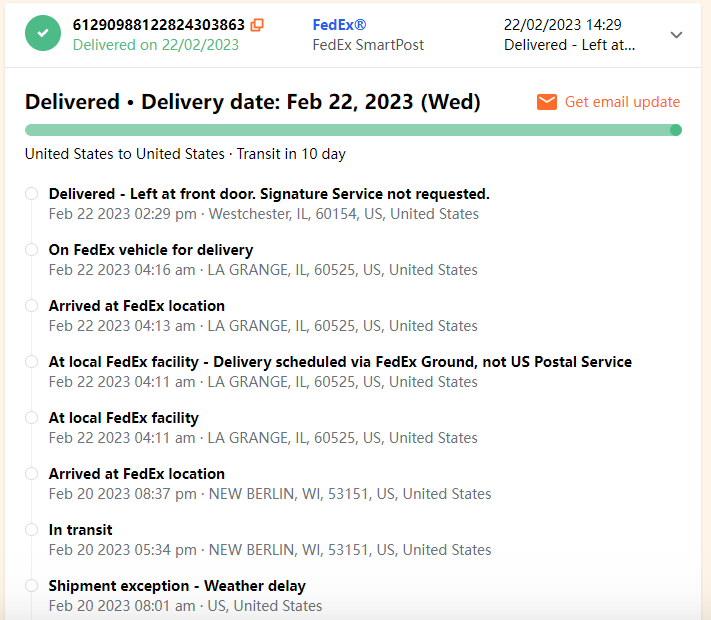Select the "Delivered - Left at front door" timeline marker
The height and width of the screenshot is (620, 711).
click(x=32, y=194)
